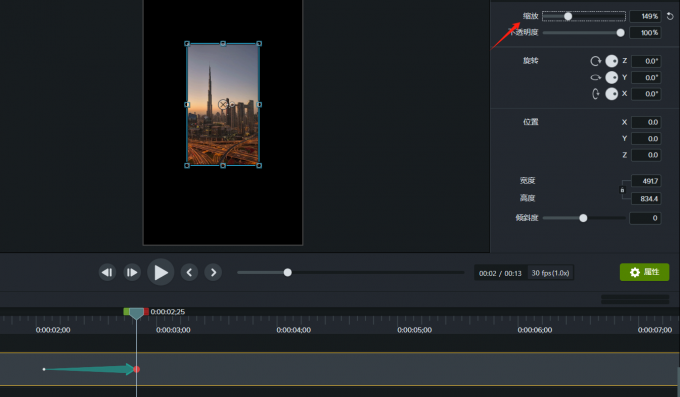The image size is (680, 397).
Task: Click the Y rotation dial knob
Action: [611, 77]
